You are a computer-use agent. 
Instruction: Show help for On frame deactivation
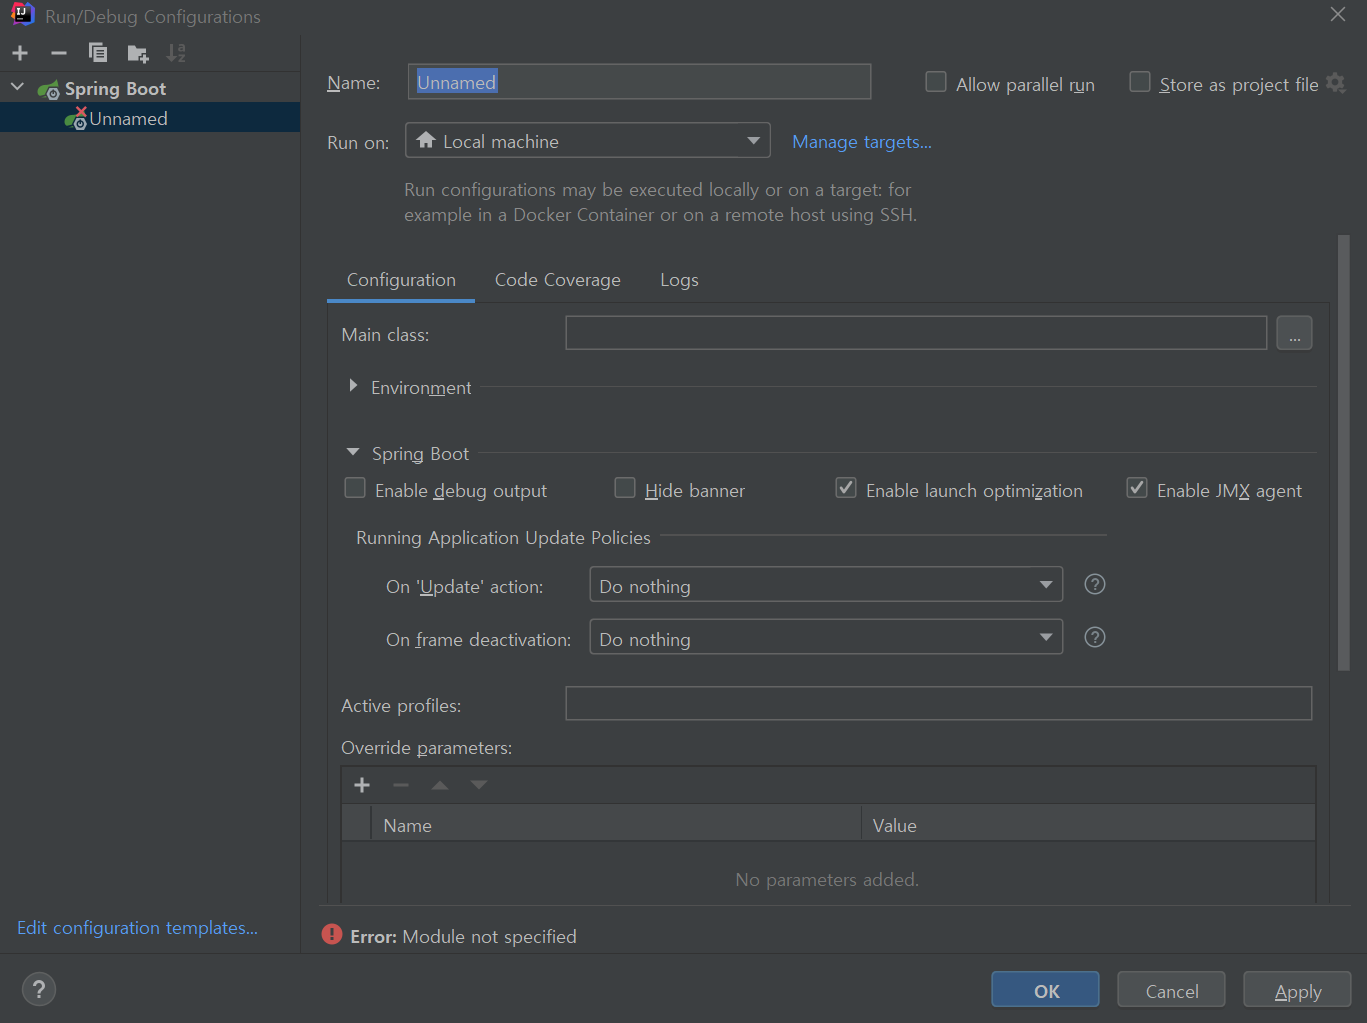[1095, 637]
